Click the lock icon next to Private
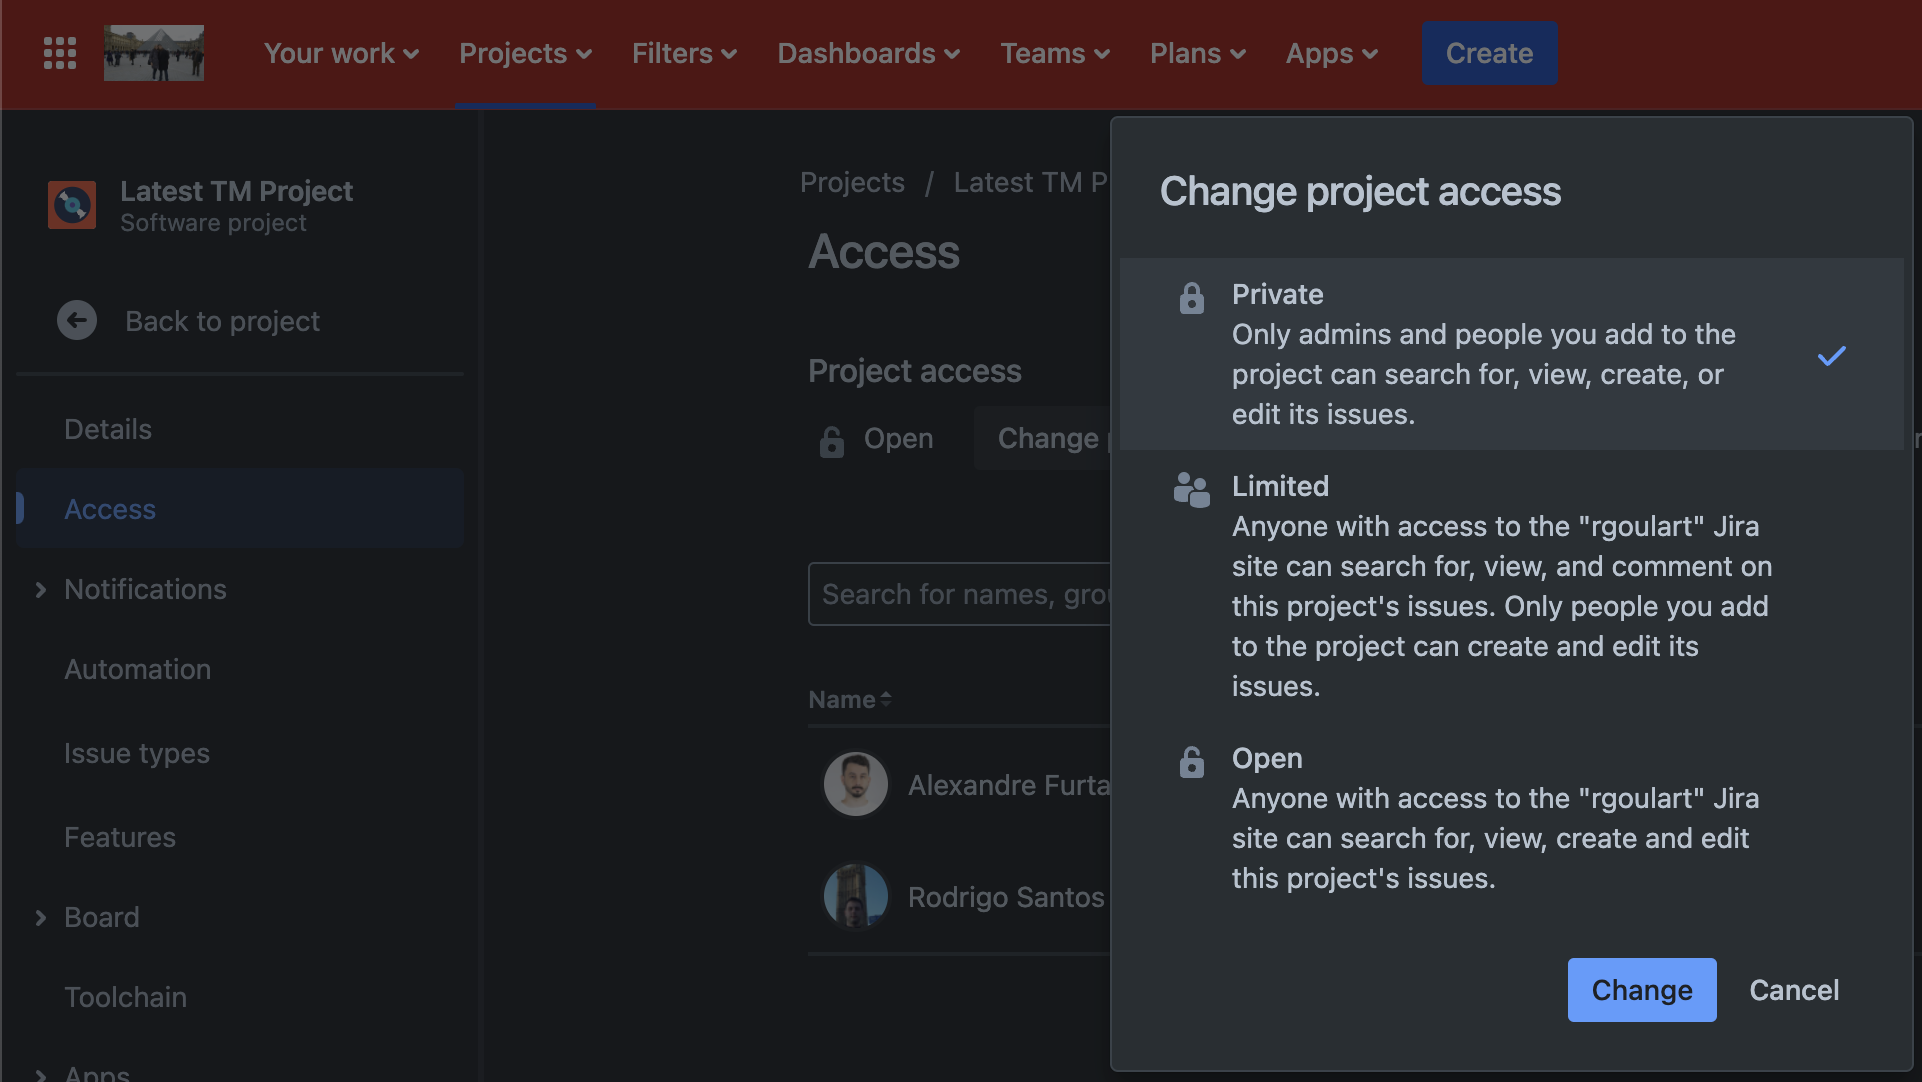The image size is (1922, 1082). tap(1191, 297)
